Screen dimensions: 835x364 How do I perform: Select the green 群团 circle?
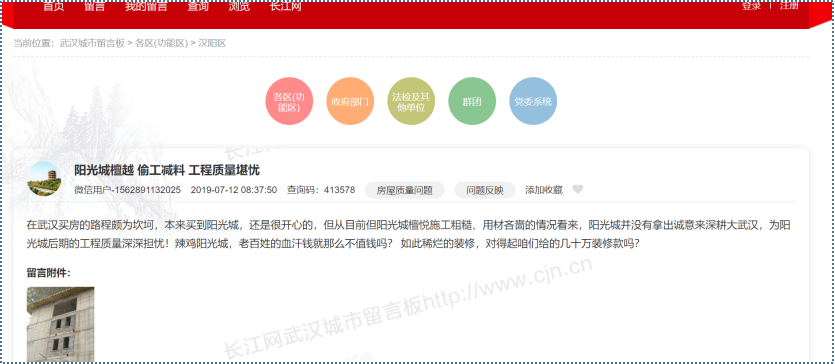[472, 101]
